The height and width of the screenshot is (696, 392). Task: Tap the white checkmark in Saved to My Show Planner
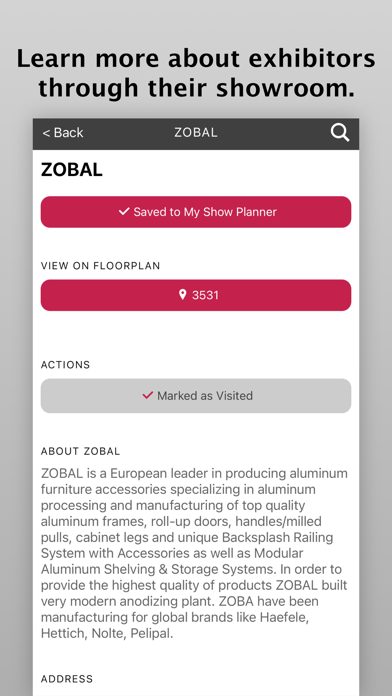(124, 212)
